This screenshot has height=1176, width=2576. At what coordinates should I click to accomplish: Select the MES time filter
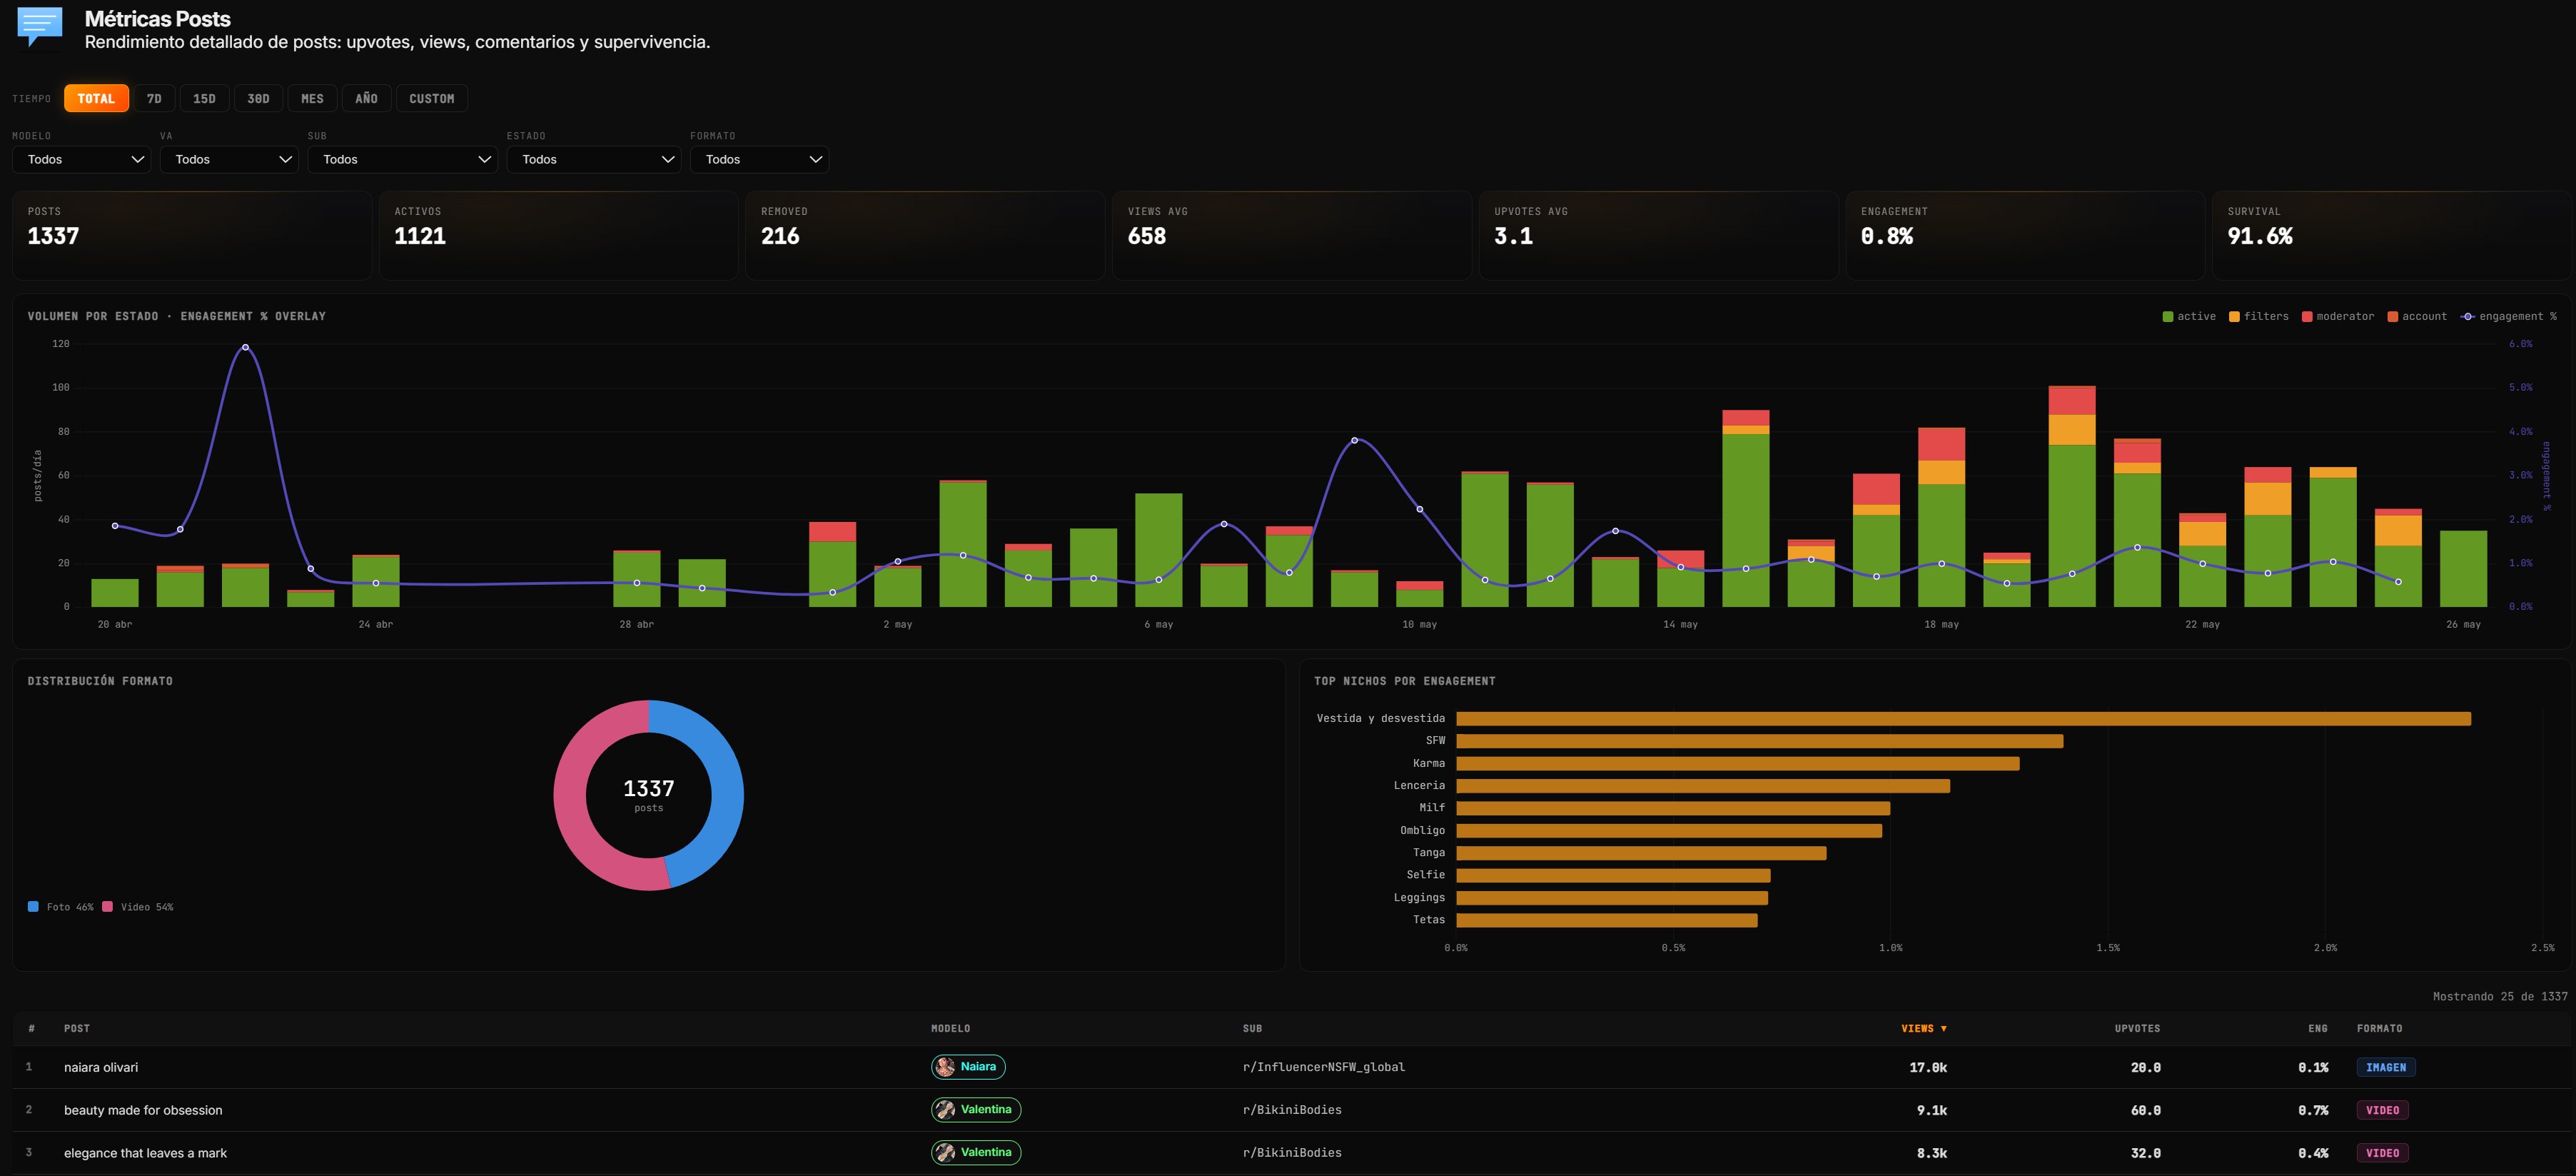coord(312,98)
